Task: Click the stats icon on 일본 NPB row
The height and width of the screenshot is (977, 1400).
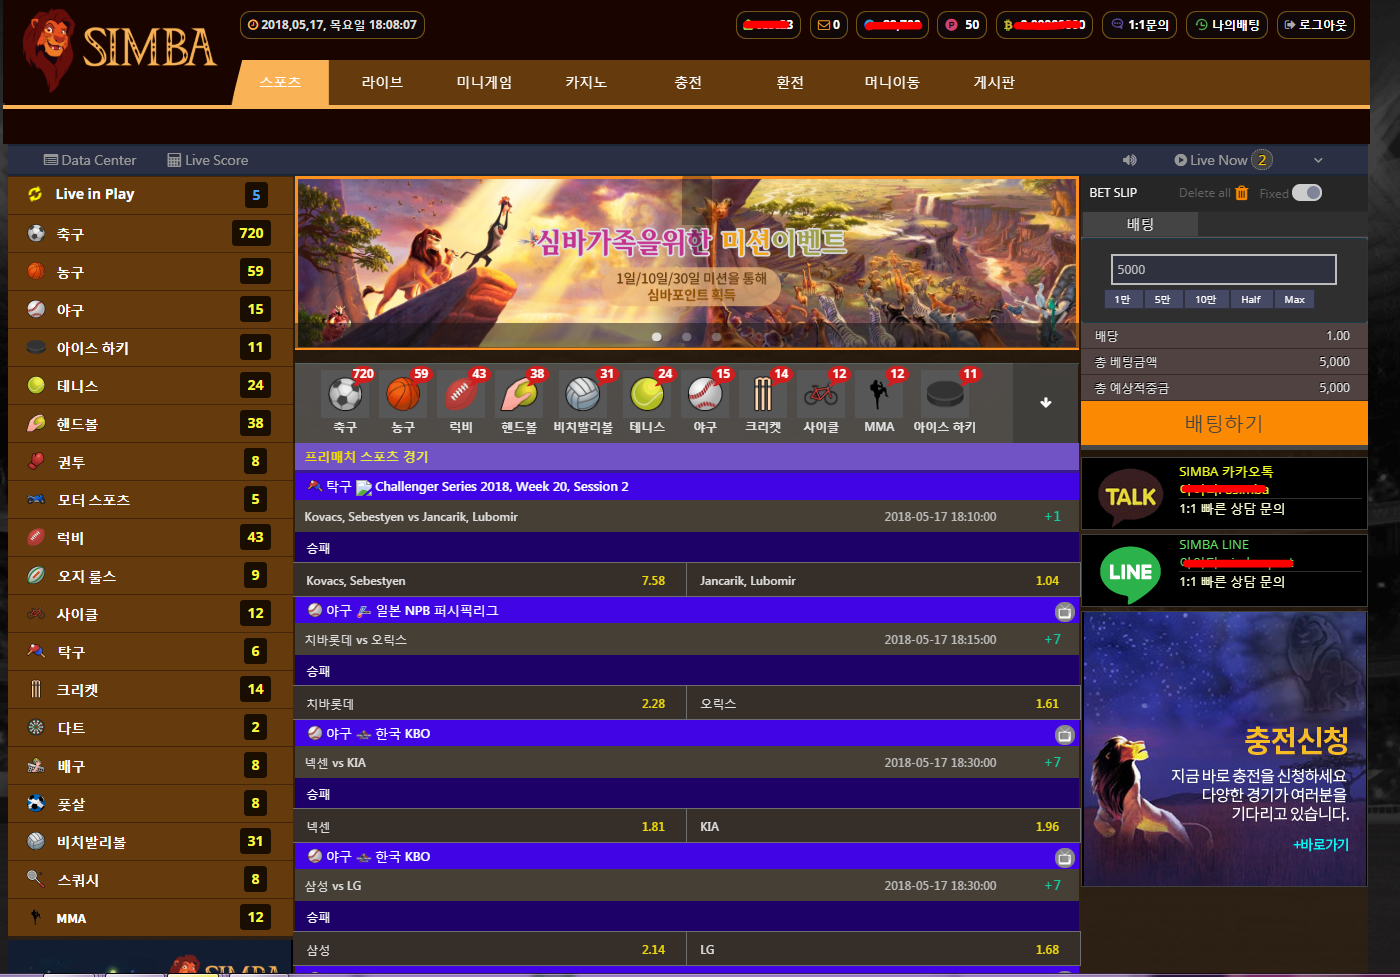Action: pyautogui.click(x=1065, y=612)
